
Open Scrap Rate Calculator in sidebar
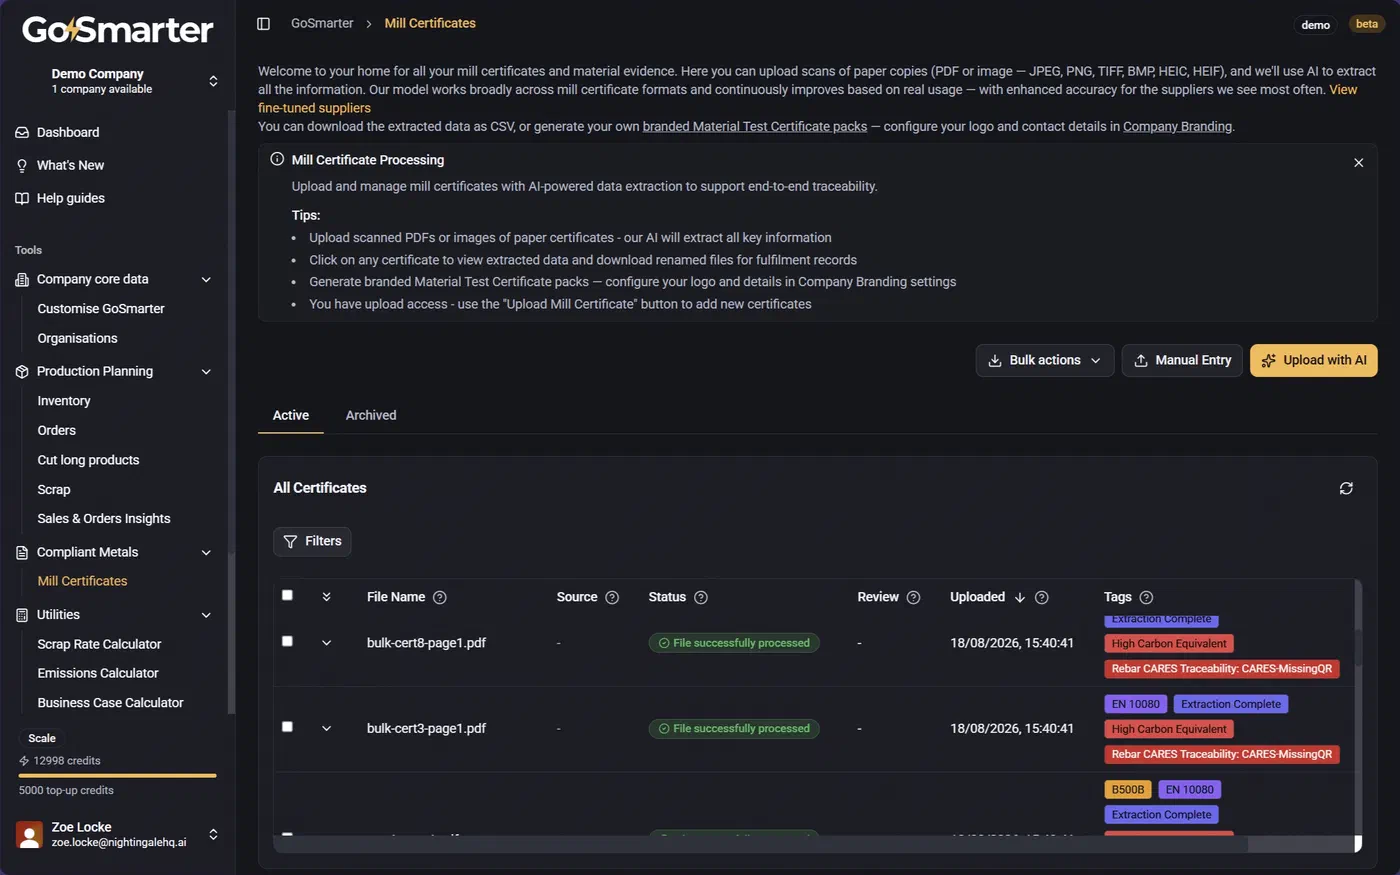[x=99, y=644]
